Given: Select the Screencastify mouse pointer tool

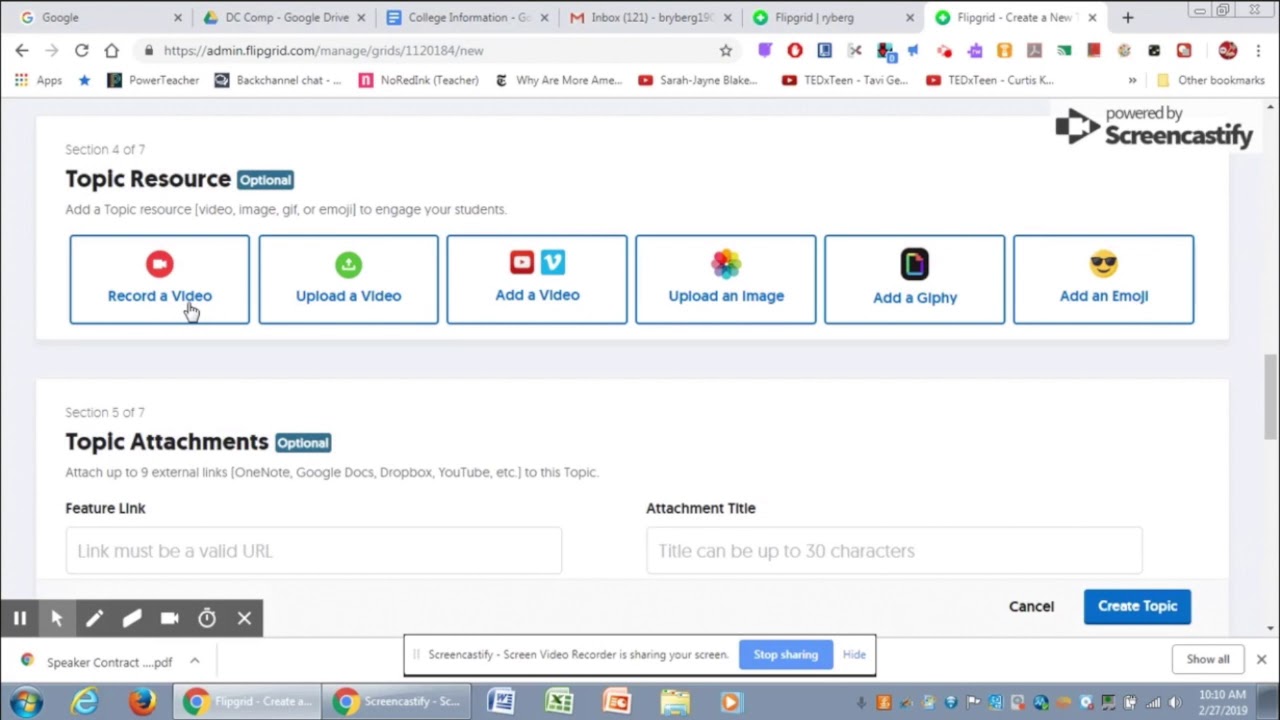Looking at the screenshot, I should click(57, 618).
